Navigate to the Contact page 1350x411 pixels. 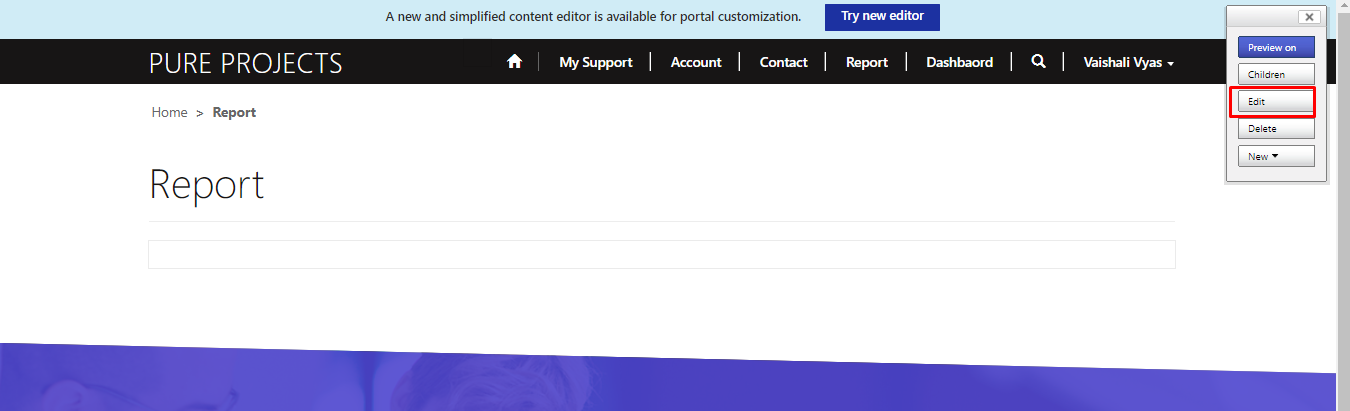(783, 62)
